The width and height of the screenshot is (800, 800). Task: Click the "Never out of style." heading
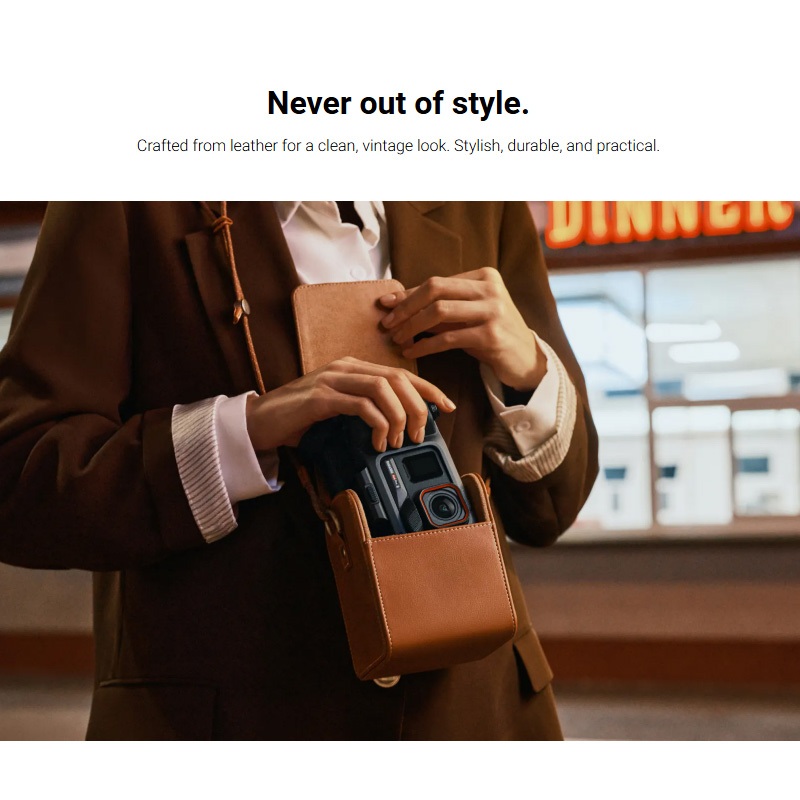tap(398, 103)
